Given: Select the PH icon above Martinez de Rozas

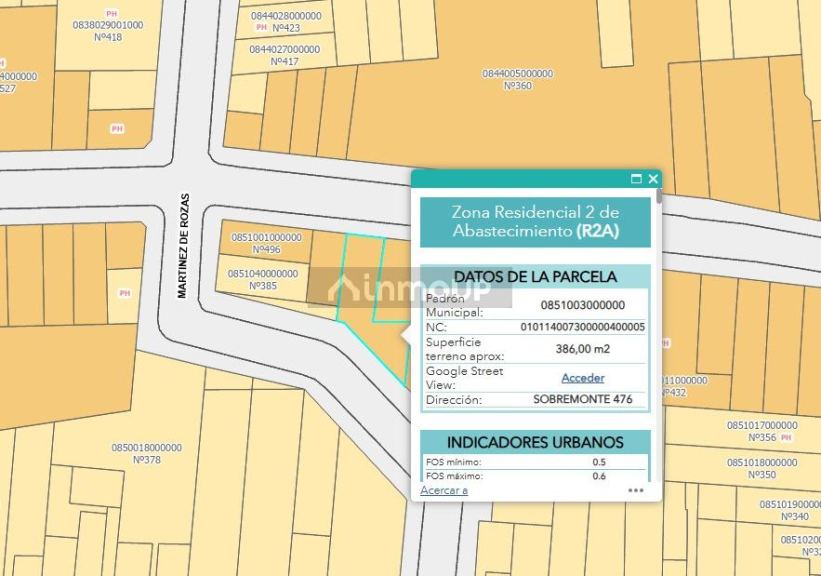Looking at the screenshot, I should point(115,130).
